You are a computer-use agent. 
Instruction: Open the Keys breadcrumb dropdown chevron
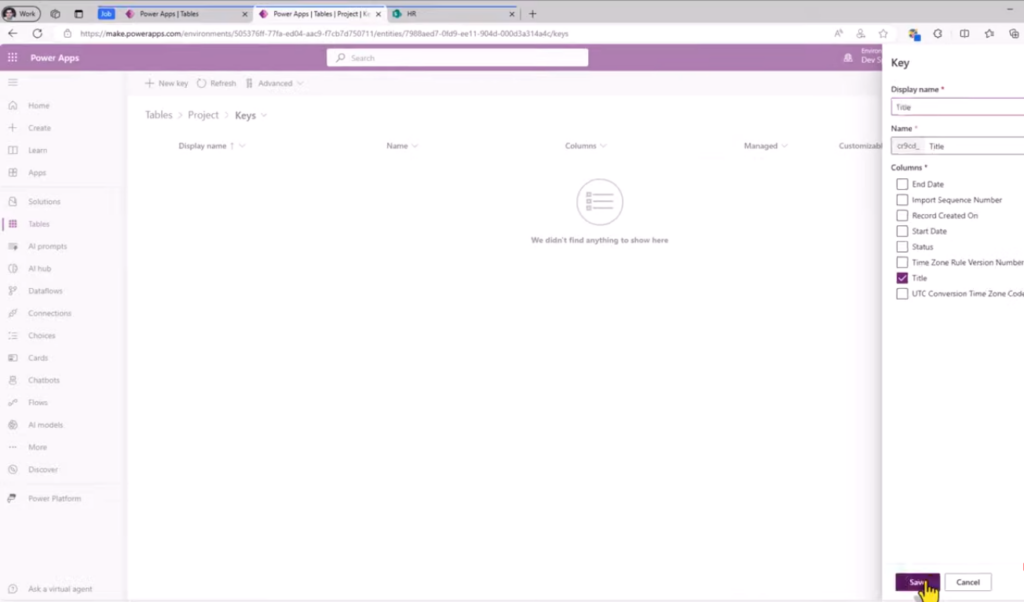(264, 116)
